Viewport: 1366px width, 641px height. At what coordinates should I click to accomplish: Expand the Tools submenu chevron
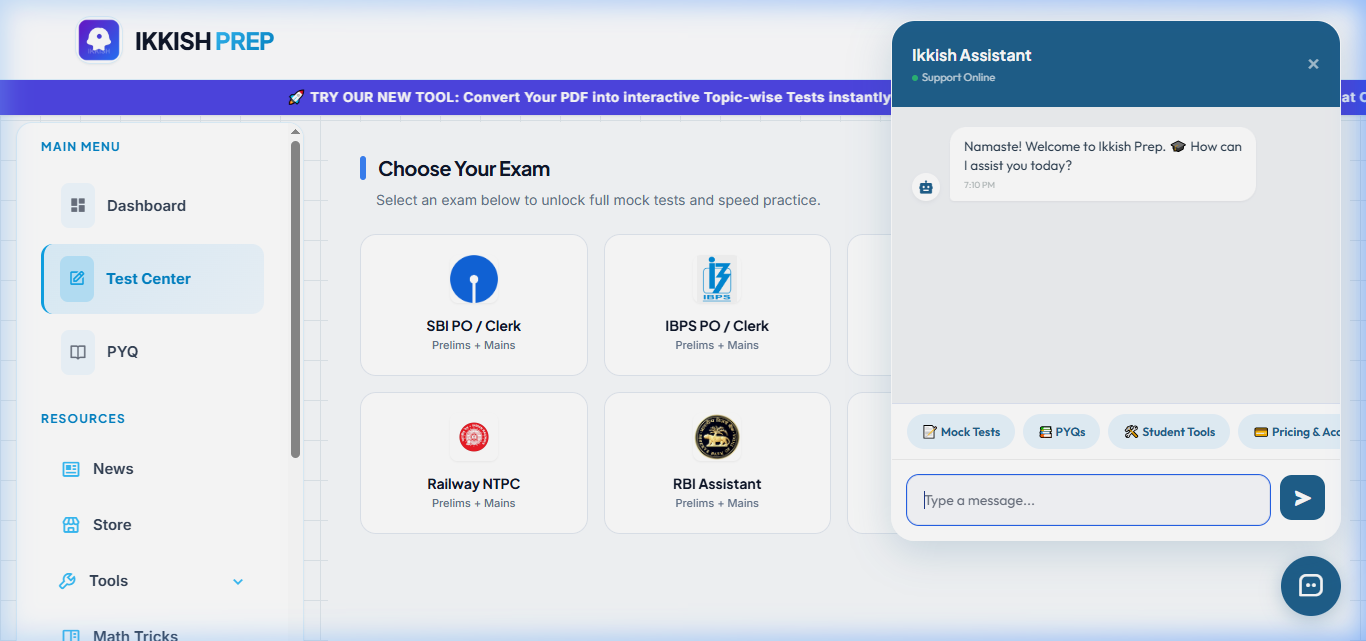coord(238,581)
